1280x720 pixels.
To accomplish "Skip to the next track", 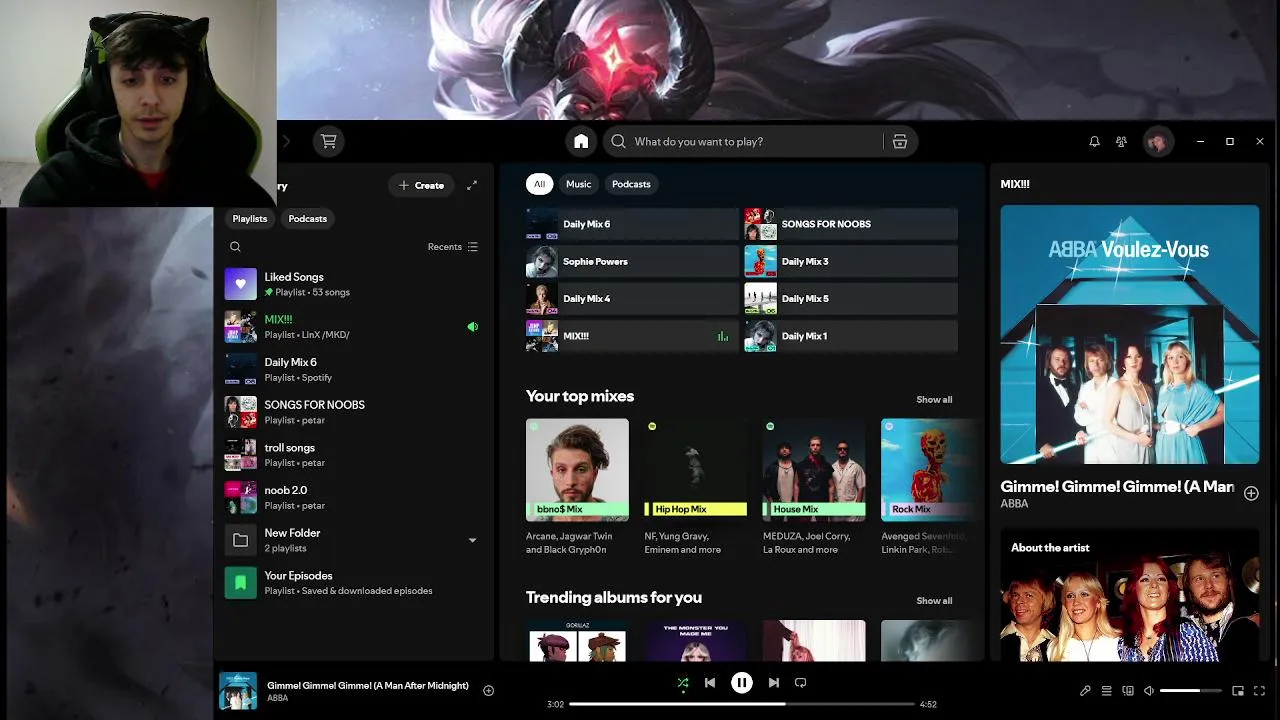I will point(773,683).
